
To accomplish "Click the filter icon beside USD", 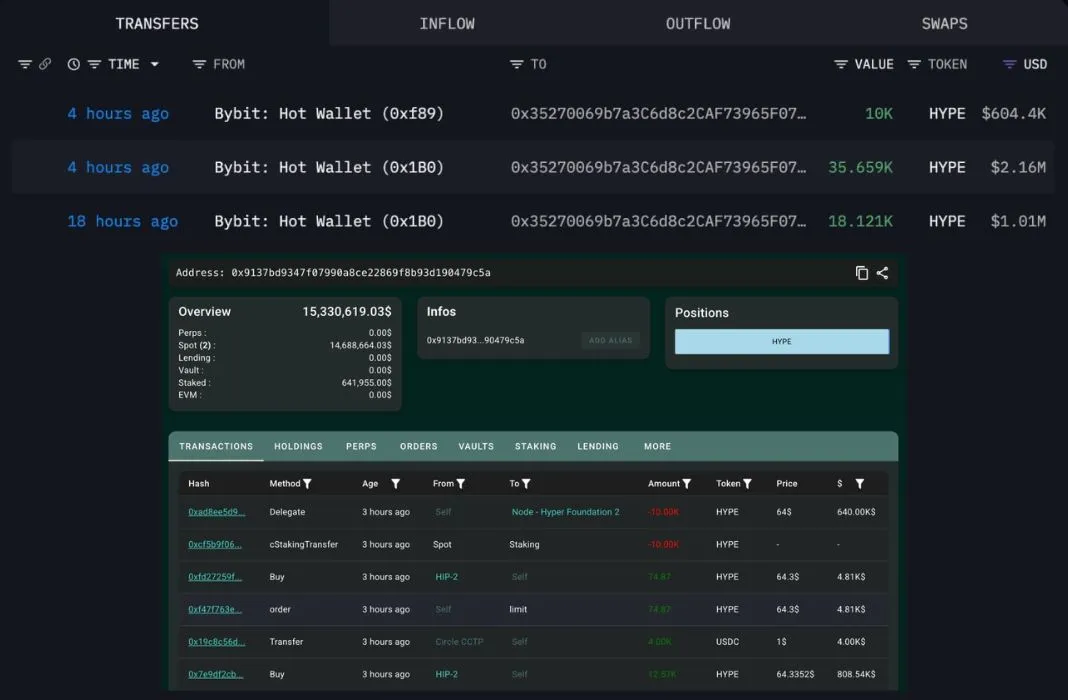I will (1009, 64).
